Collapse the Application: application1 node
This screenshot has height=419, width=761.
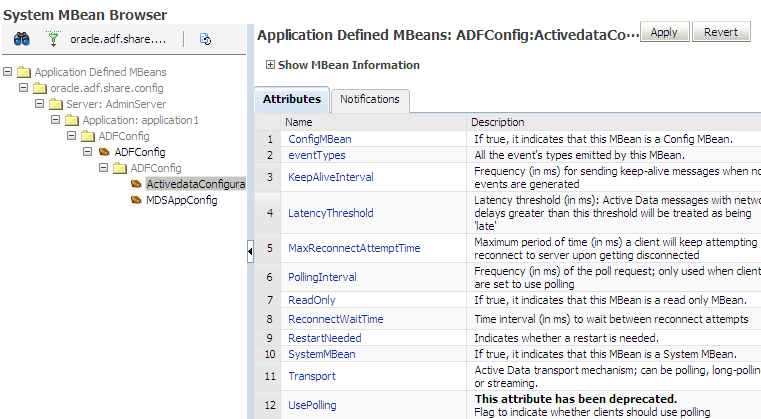pos(55,120)
